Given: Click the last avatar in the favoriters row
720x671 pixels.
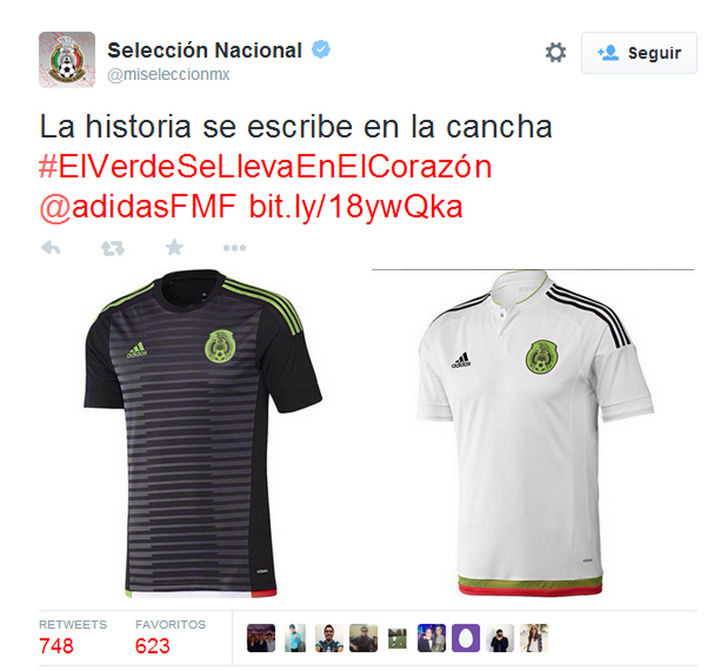Looking at the screenshot, I should tap(534, 638).
